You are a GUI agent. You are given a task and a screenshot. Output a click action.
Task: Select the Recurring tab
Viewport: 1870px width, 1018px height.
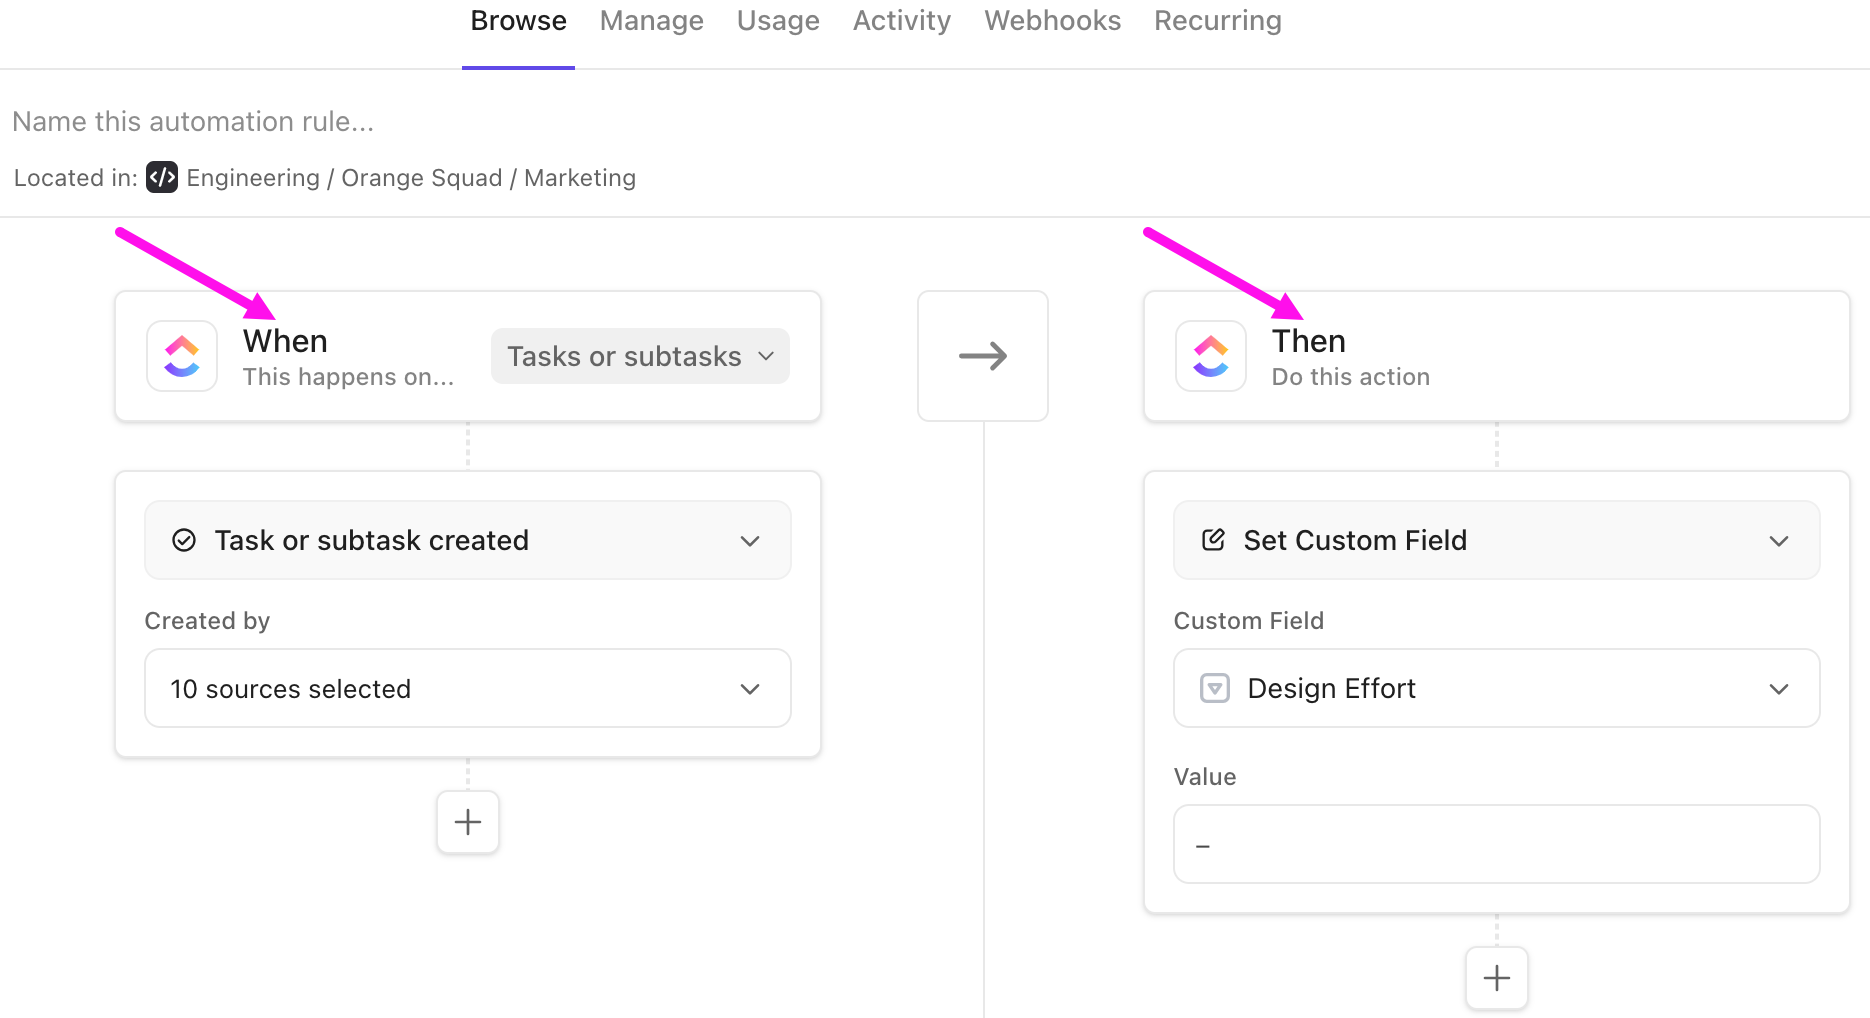coord(1217,21)
